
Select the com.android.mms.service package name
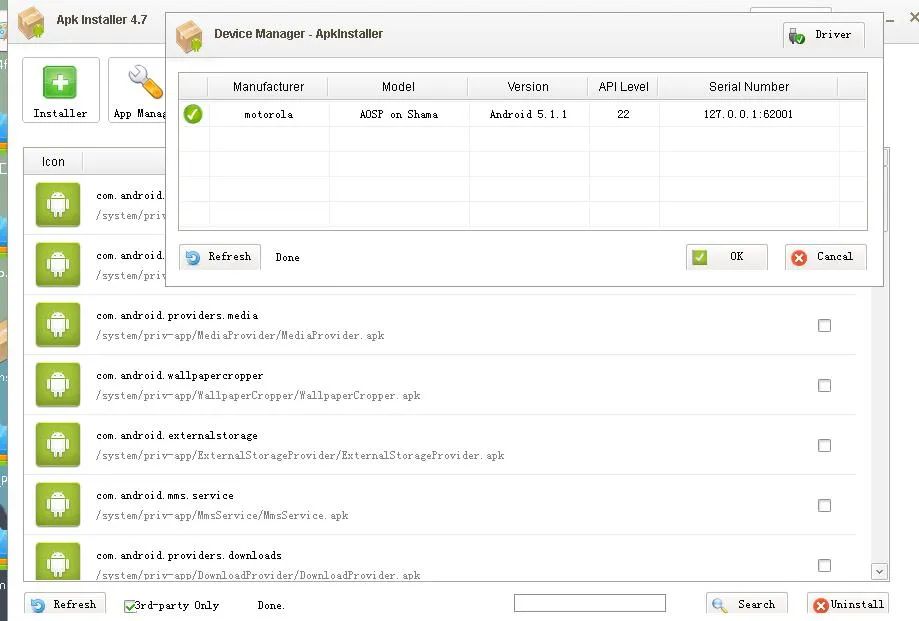(165, 496)
